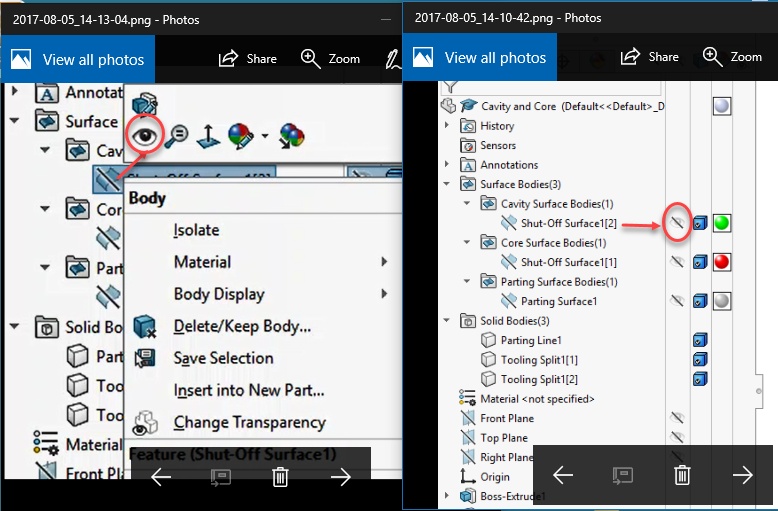
Task: Choose Change Transparency in the context menu
Action: pyautogui.click(x=250, y=423)
